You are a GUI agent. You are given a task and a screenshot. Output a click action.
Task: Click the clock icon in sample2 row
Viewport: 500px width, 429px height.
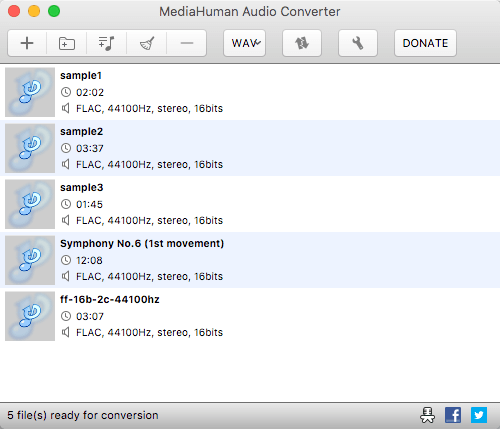coord(66,148)
